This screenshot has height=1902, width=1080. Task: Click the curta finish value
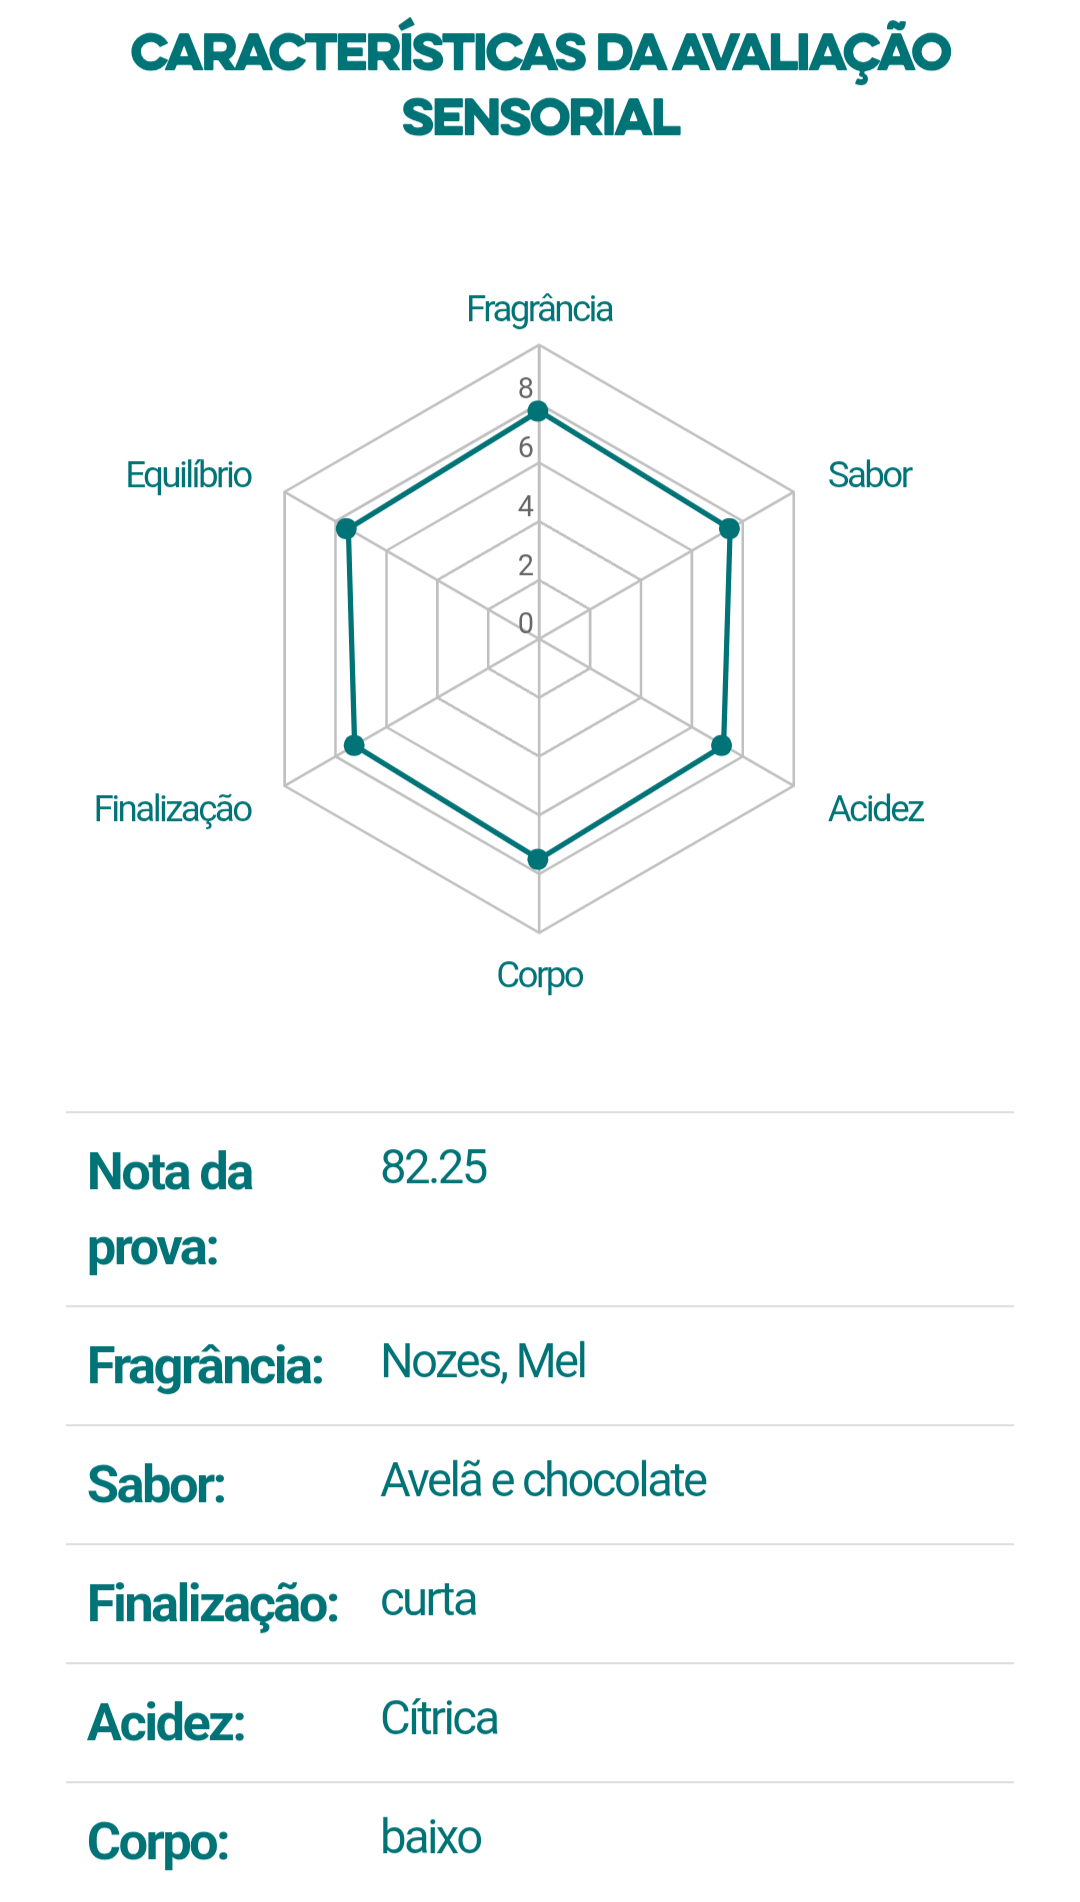click(428, 1600)
